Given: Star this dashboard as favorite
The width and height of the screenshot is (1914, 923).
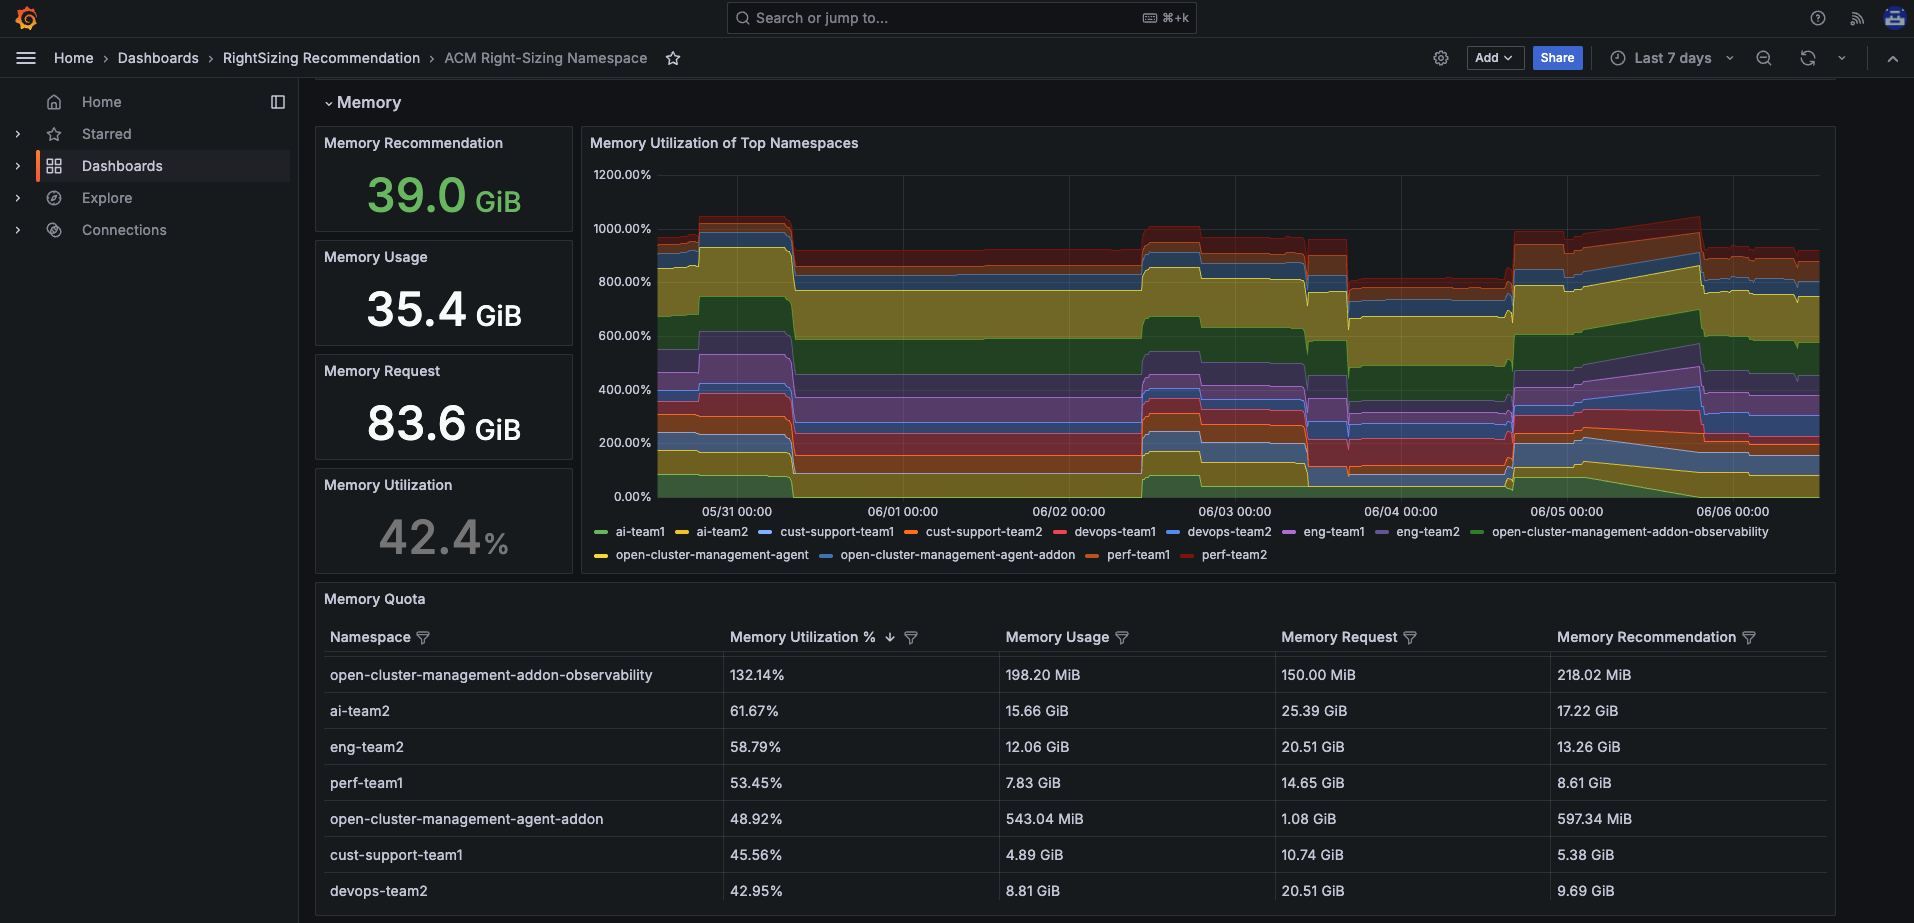Looking at the screenshot, I should point(673,58).
